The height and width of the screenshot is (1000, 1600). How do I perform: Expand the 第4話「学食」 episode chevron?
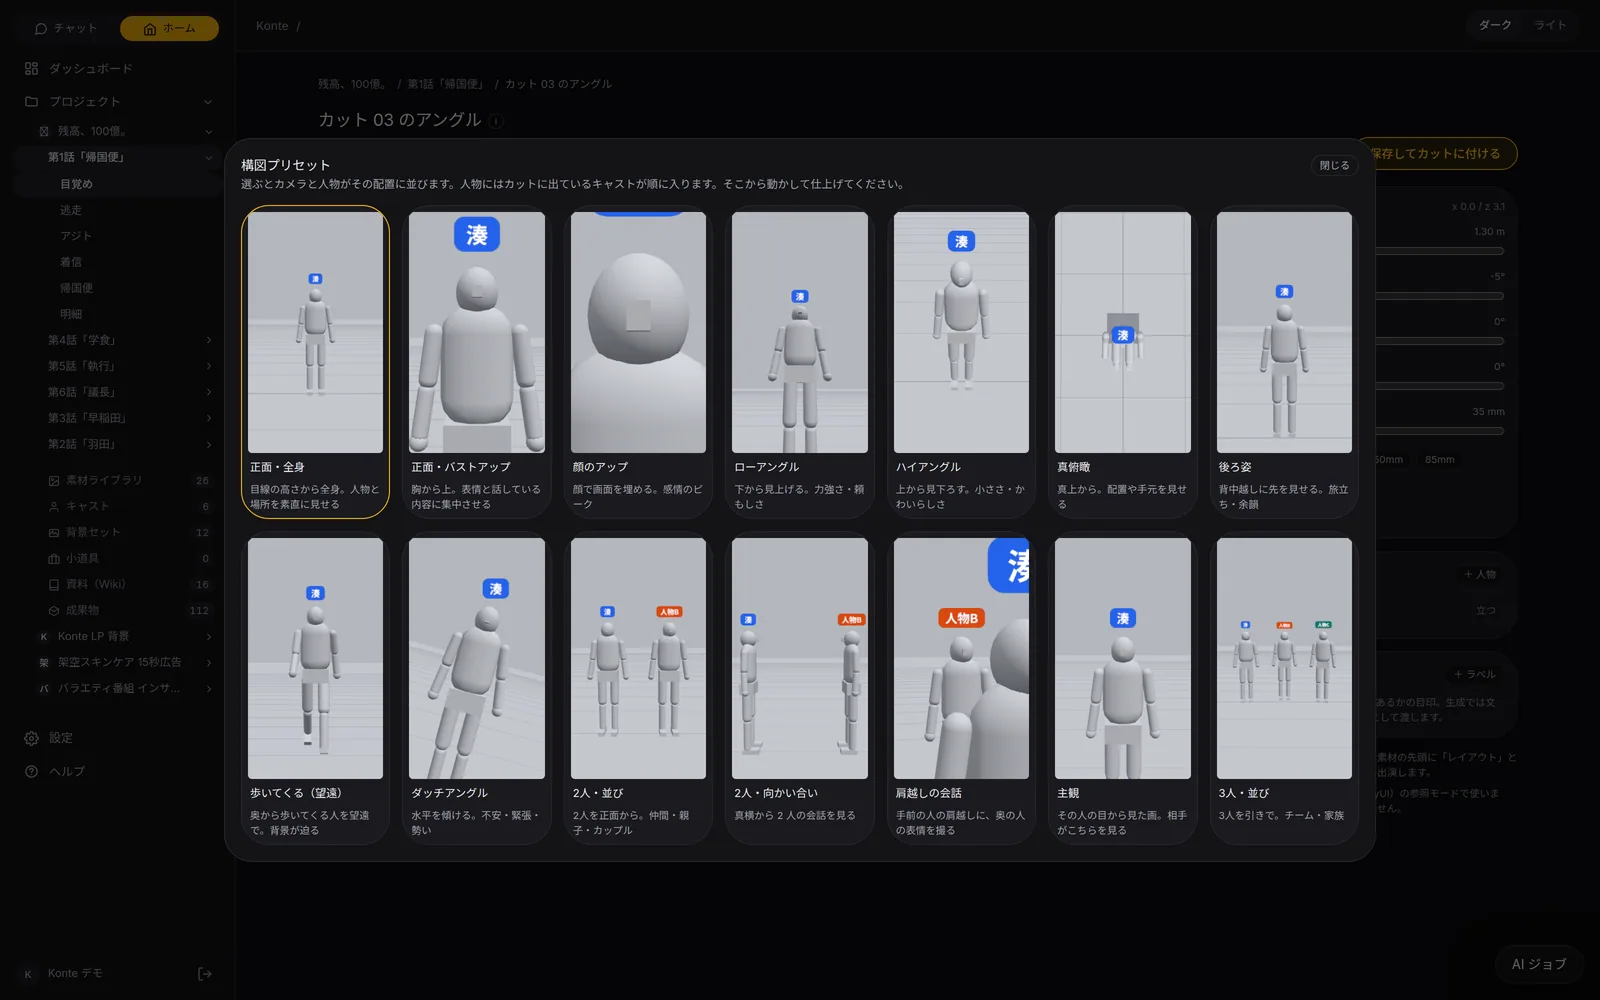pyautogui.click(x=208, y=340)
